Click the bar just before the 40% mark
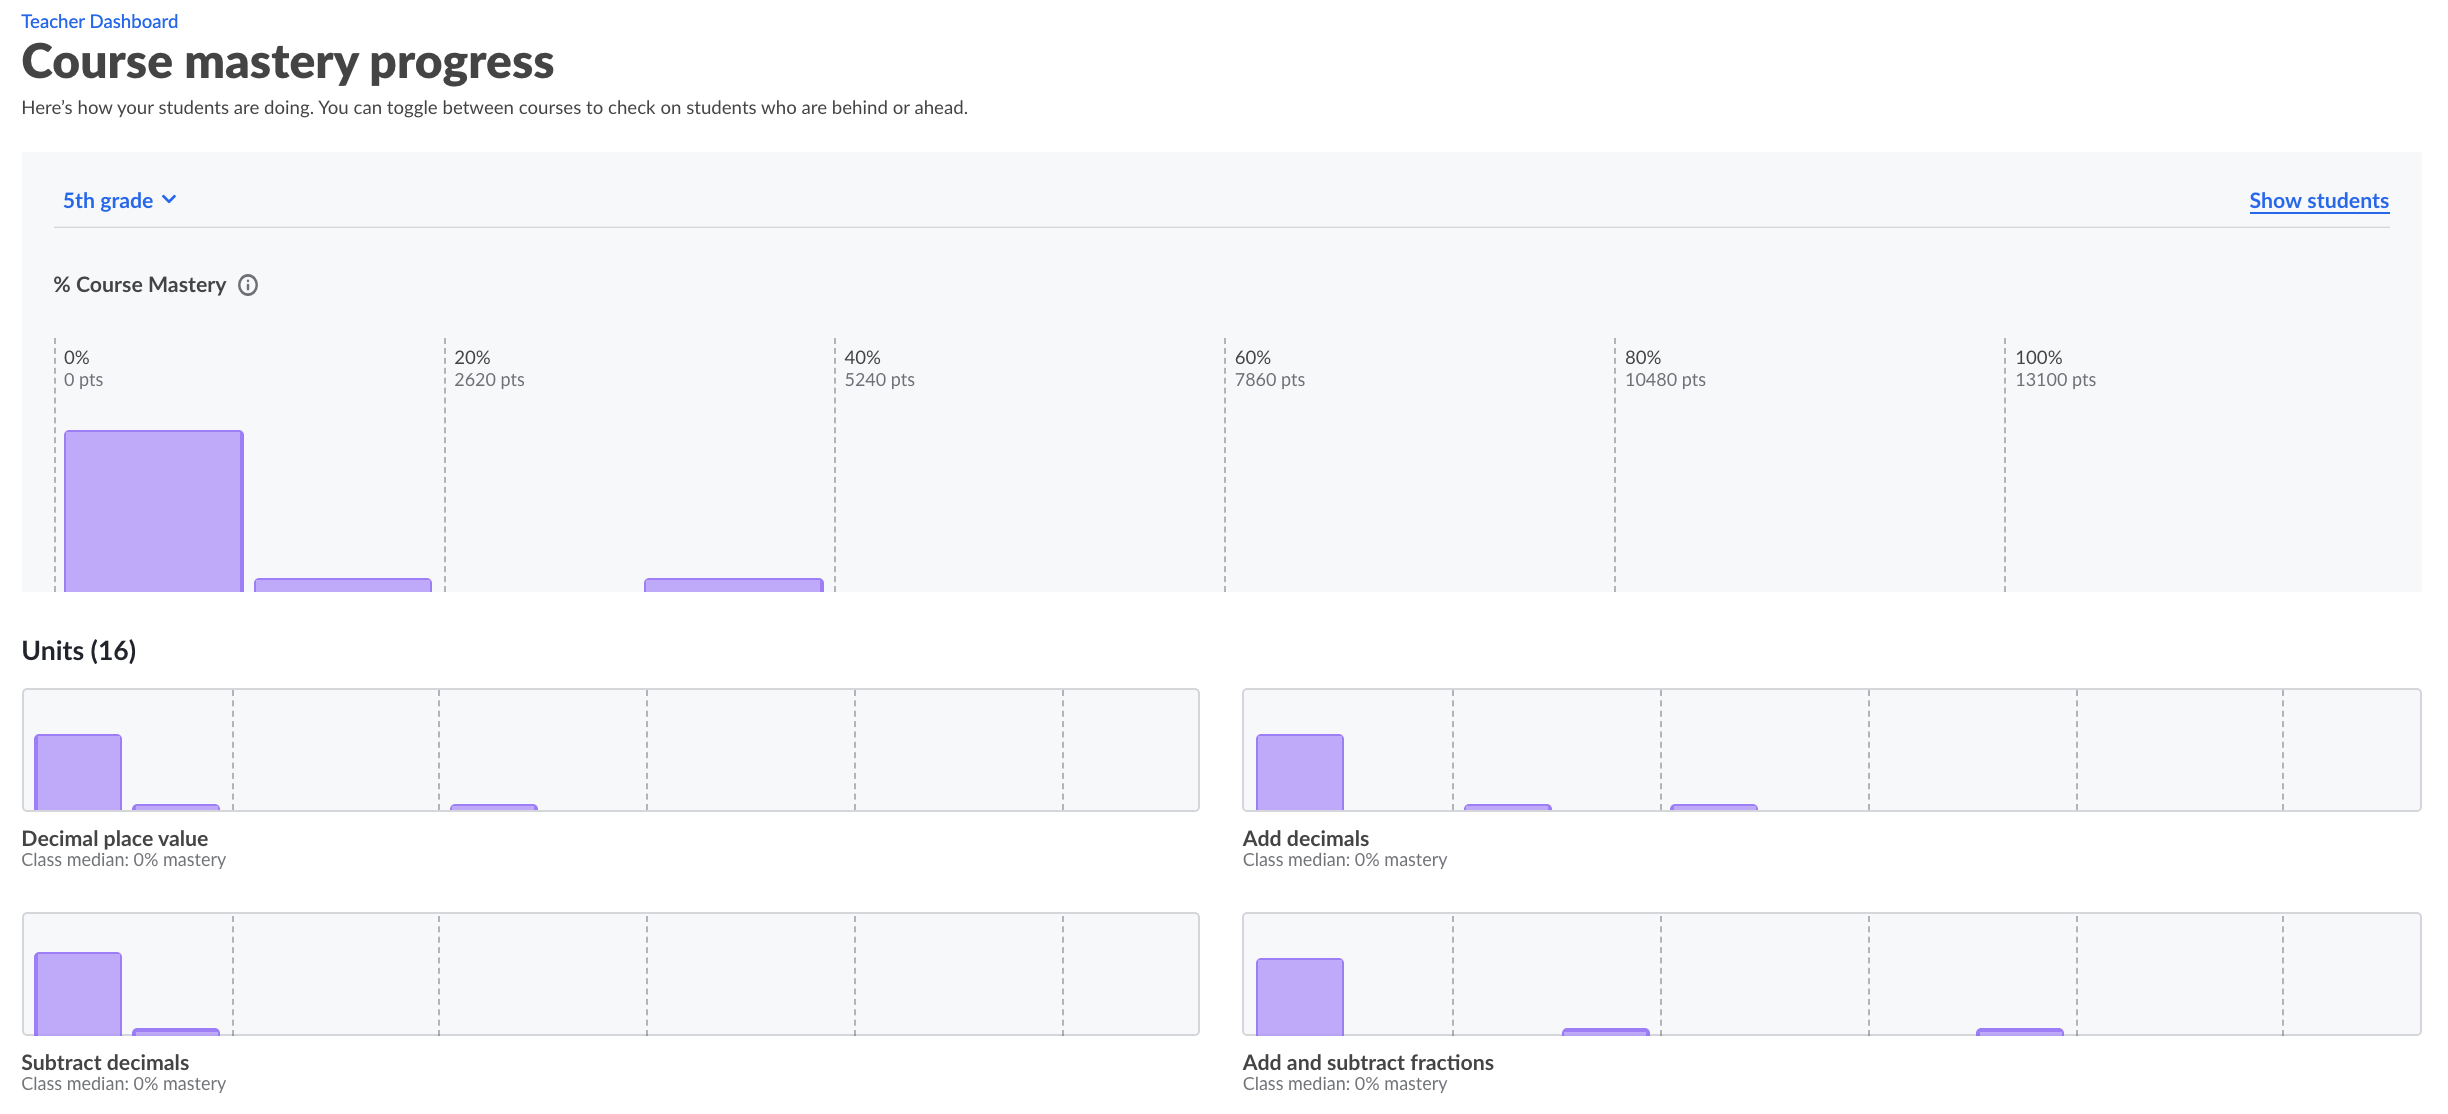Screen dimensions: 2448x1114 (733, 584)
